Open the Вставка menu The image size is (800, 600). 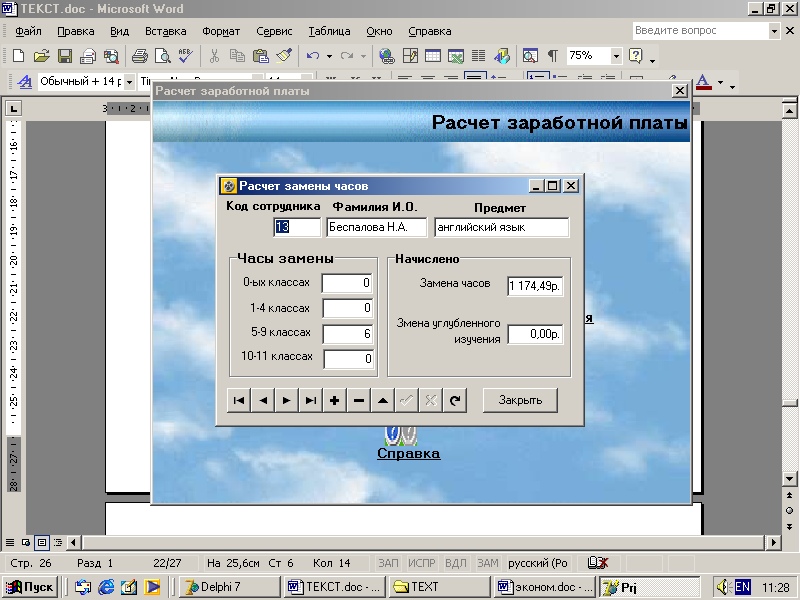[x=165, y=31]
